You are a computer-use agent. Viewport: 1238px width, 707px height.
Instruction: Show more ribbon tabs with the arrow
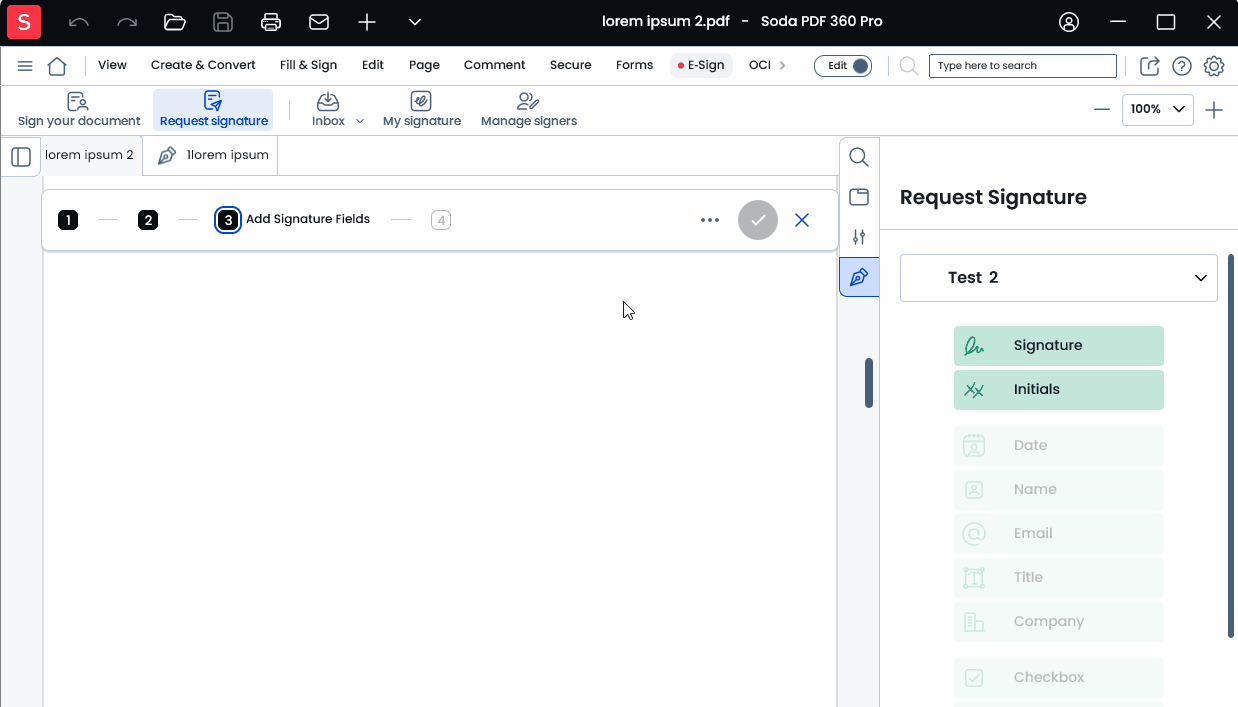[x=782, y=65]
